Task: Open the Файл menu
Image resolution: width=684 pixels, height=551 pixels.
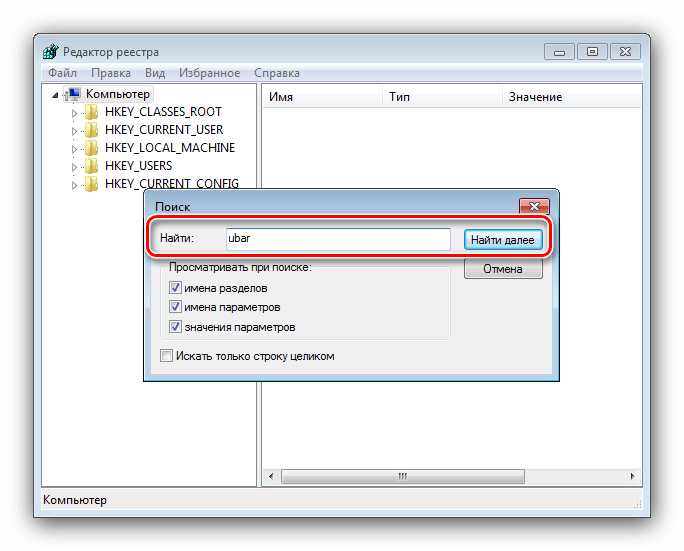Action: tap(62, 73)
